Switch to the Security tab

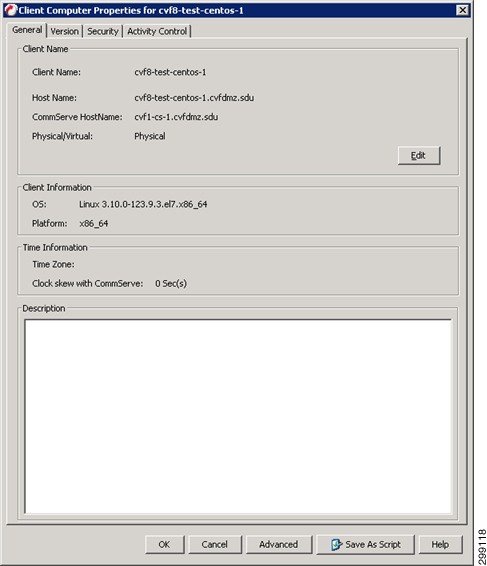click(x=103, y=31)
